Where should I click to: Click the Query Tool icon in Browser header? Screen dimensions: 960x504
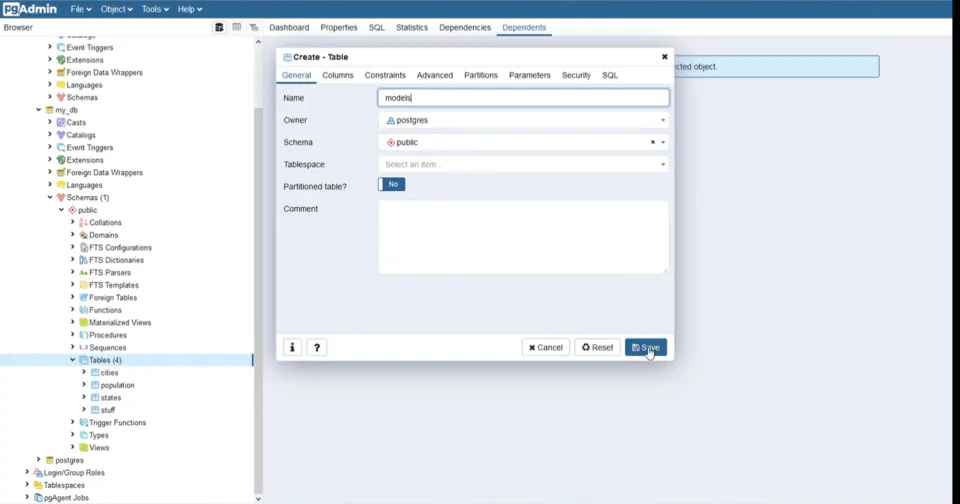coord(219,28)
